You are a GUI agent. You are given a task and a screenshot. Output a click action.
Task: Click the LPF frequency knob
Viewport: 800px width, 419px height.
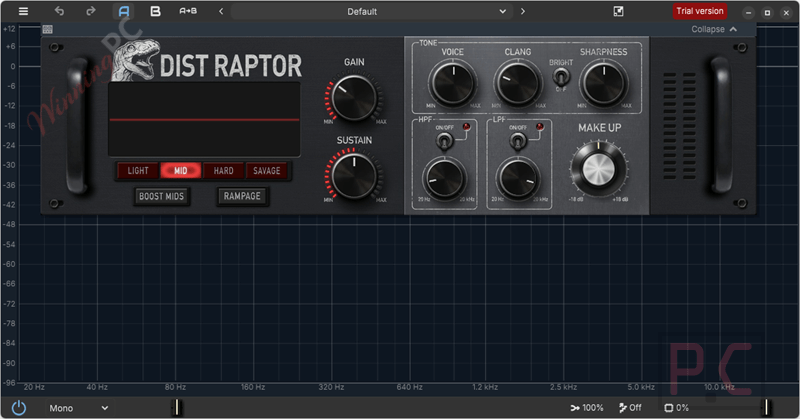pos(518,178)
